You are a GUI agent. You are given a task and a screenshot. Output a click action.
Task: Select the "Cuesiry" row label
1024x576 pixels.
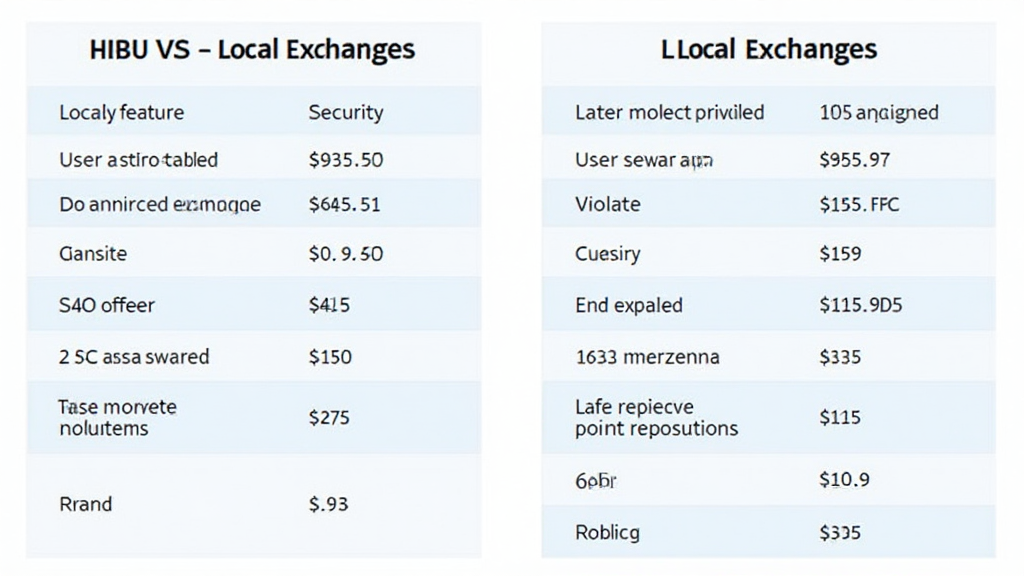coord(607,254)
